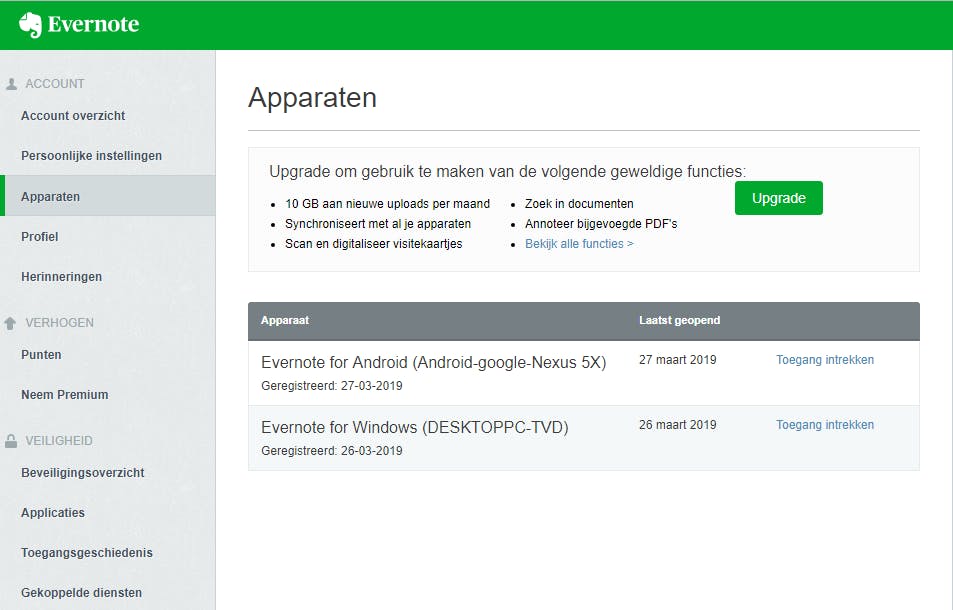Open Account overzicht in sidebar

(73, 116)
